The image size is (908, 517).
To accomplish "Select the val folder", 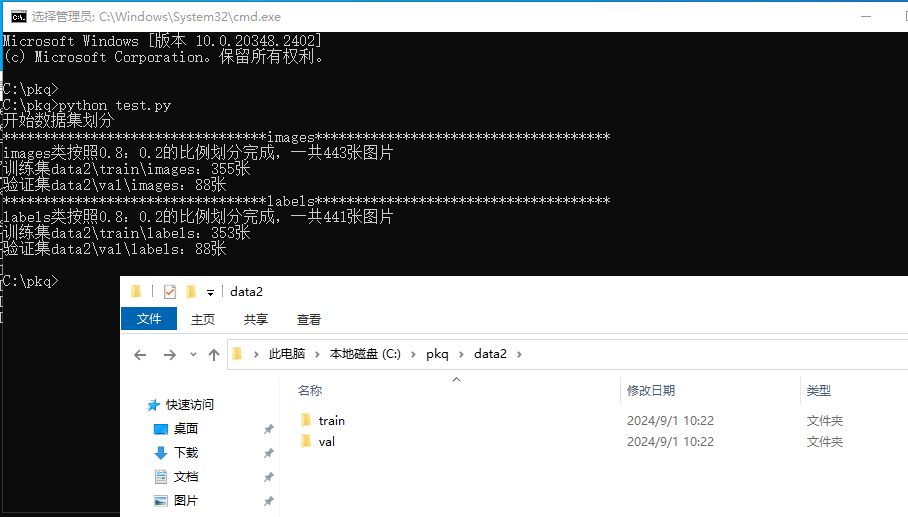I will coord(327,442).
